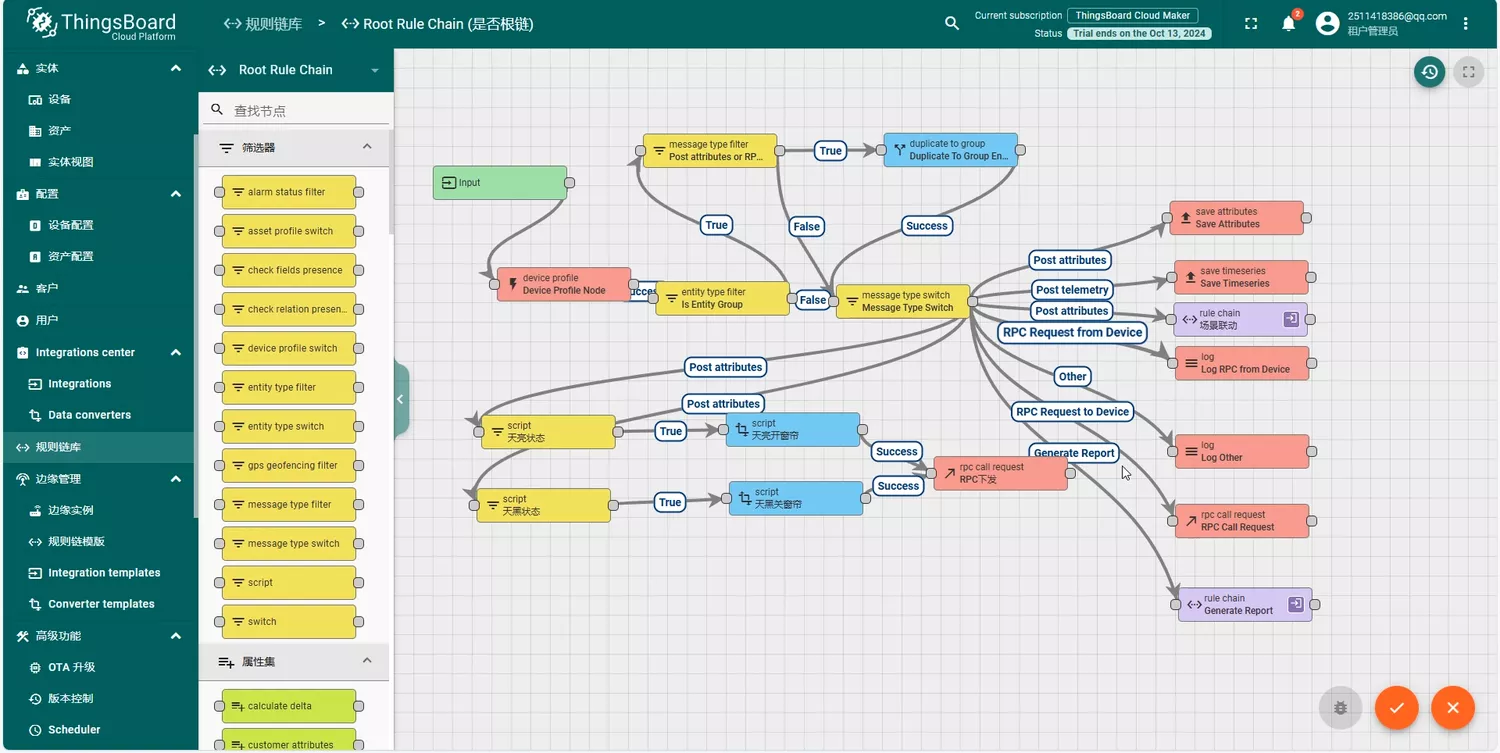Toggle fullscreen mode from top header
The image size is (1500, 753).
pyautogui.click(x=1251, y=23)
